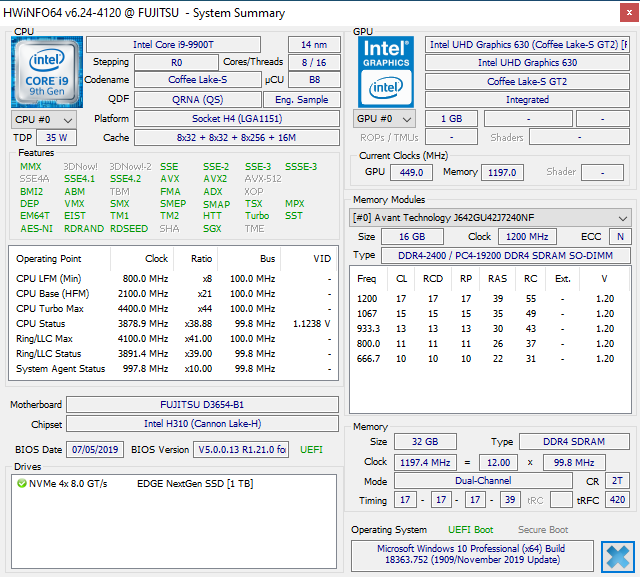The width and height of the screenshot is (640, 577).
Task: Click the grayed AVX-512 feature label
Action: point(263,179)
